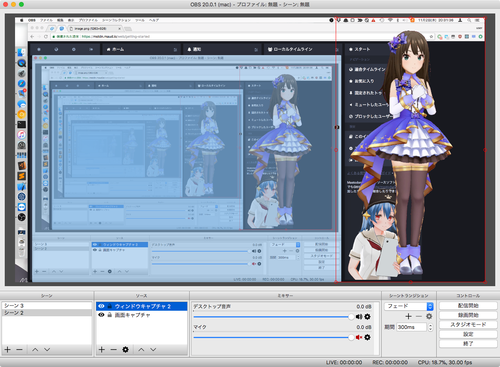The image size is (500, 367).
Task: Click マイク volume slider handle
Action: click(351, 337)
